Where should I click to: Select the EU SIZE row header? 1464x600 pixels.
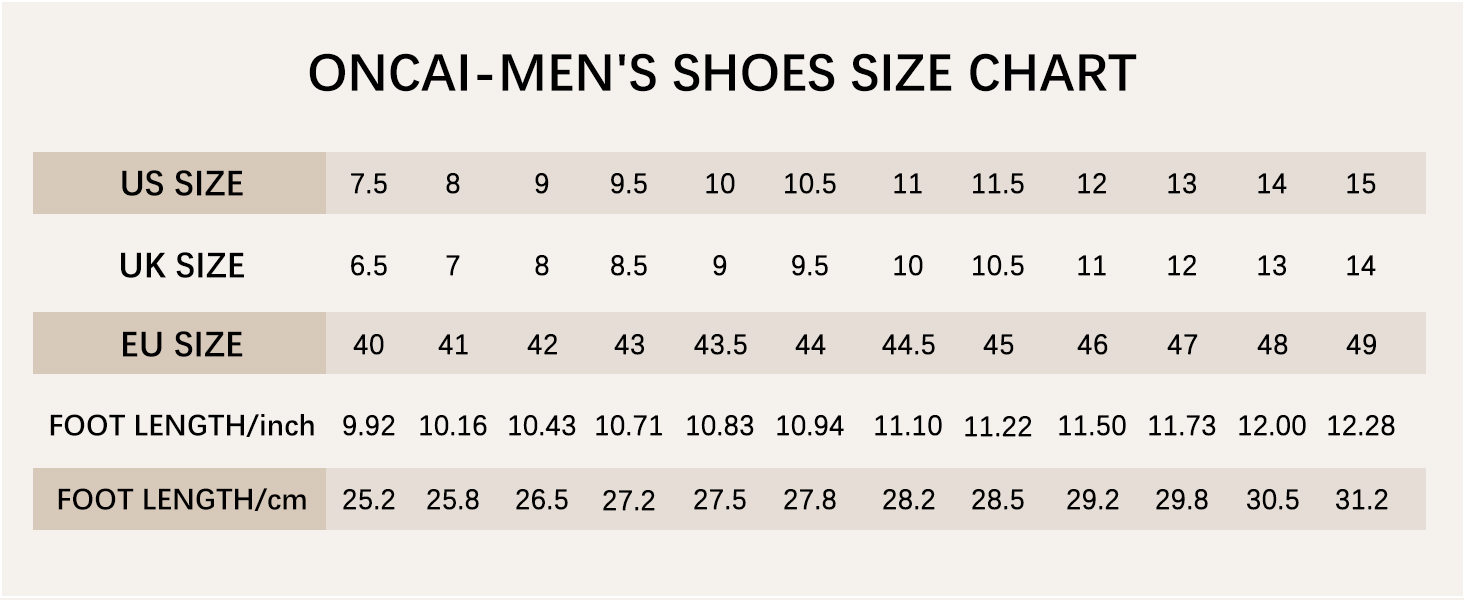(x=181, y=345)
